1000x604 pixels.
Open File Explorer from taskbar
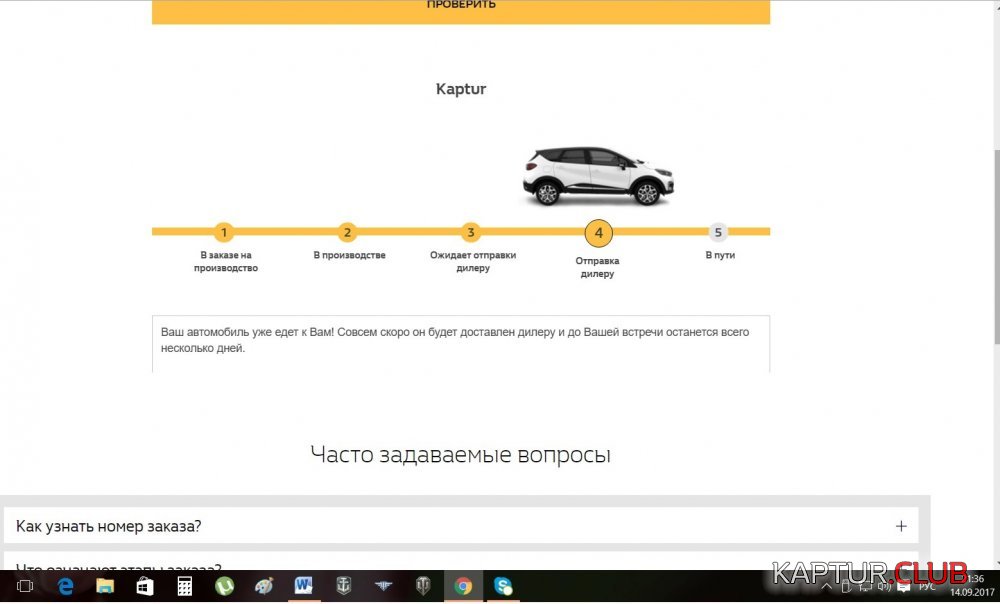pos(105,586)
